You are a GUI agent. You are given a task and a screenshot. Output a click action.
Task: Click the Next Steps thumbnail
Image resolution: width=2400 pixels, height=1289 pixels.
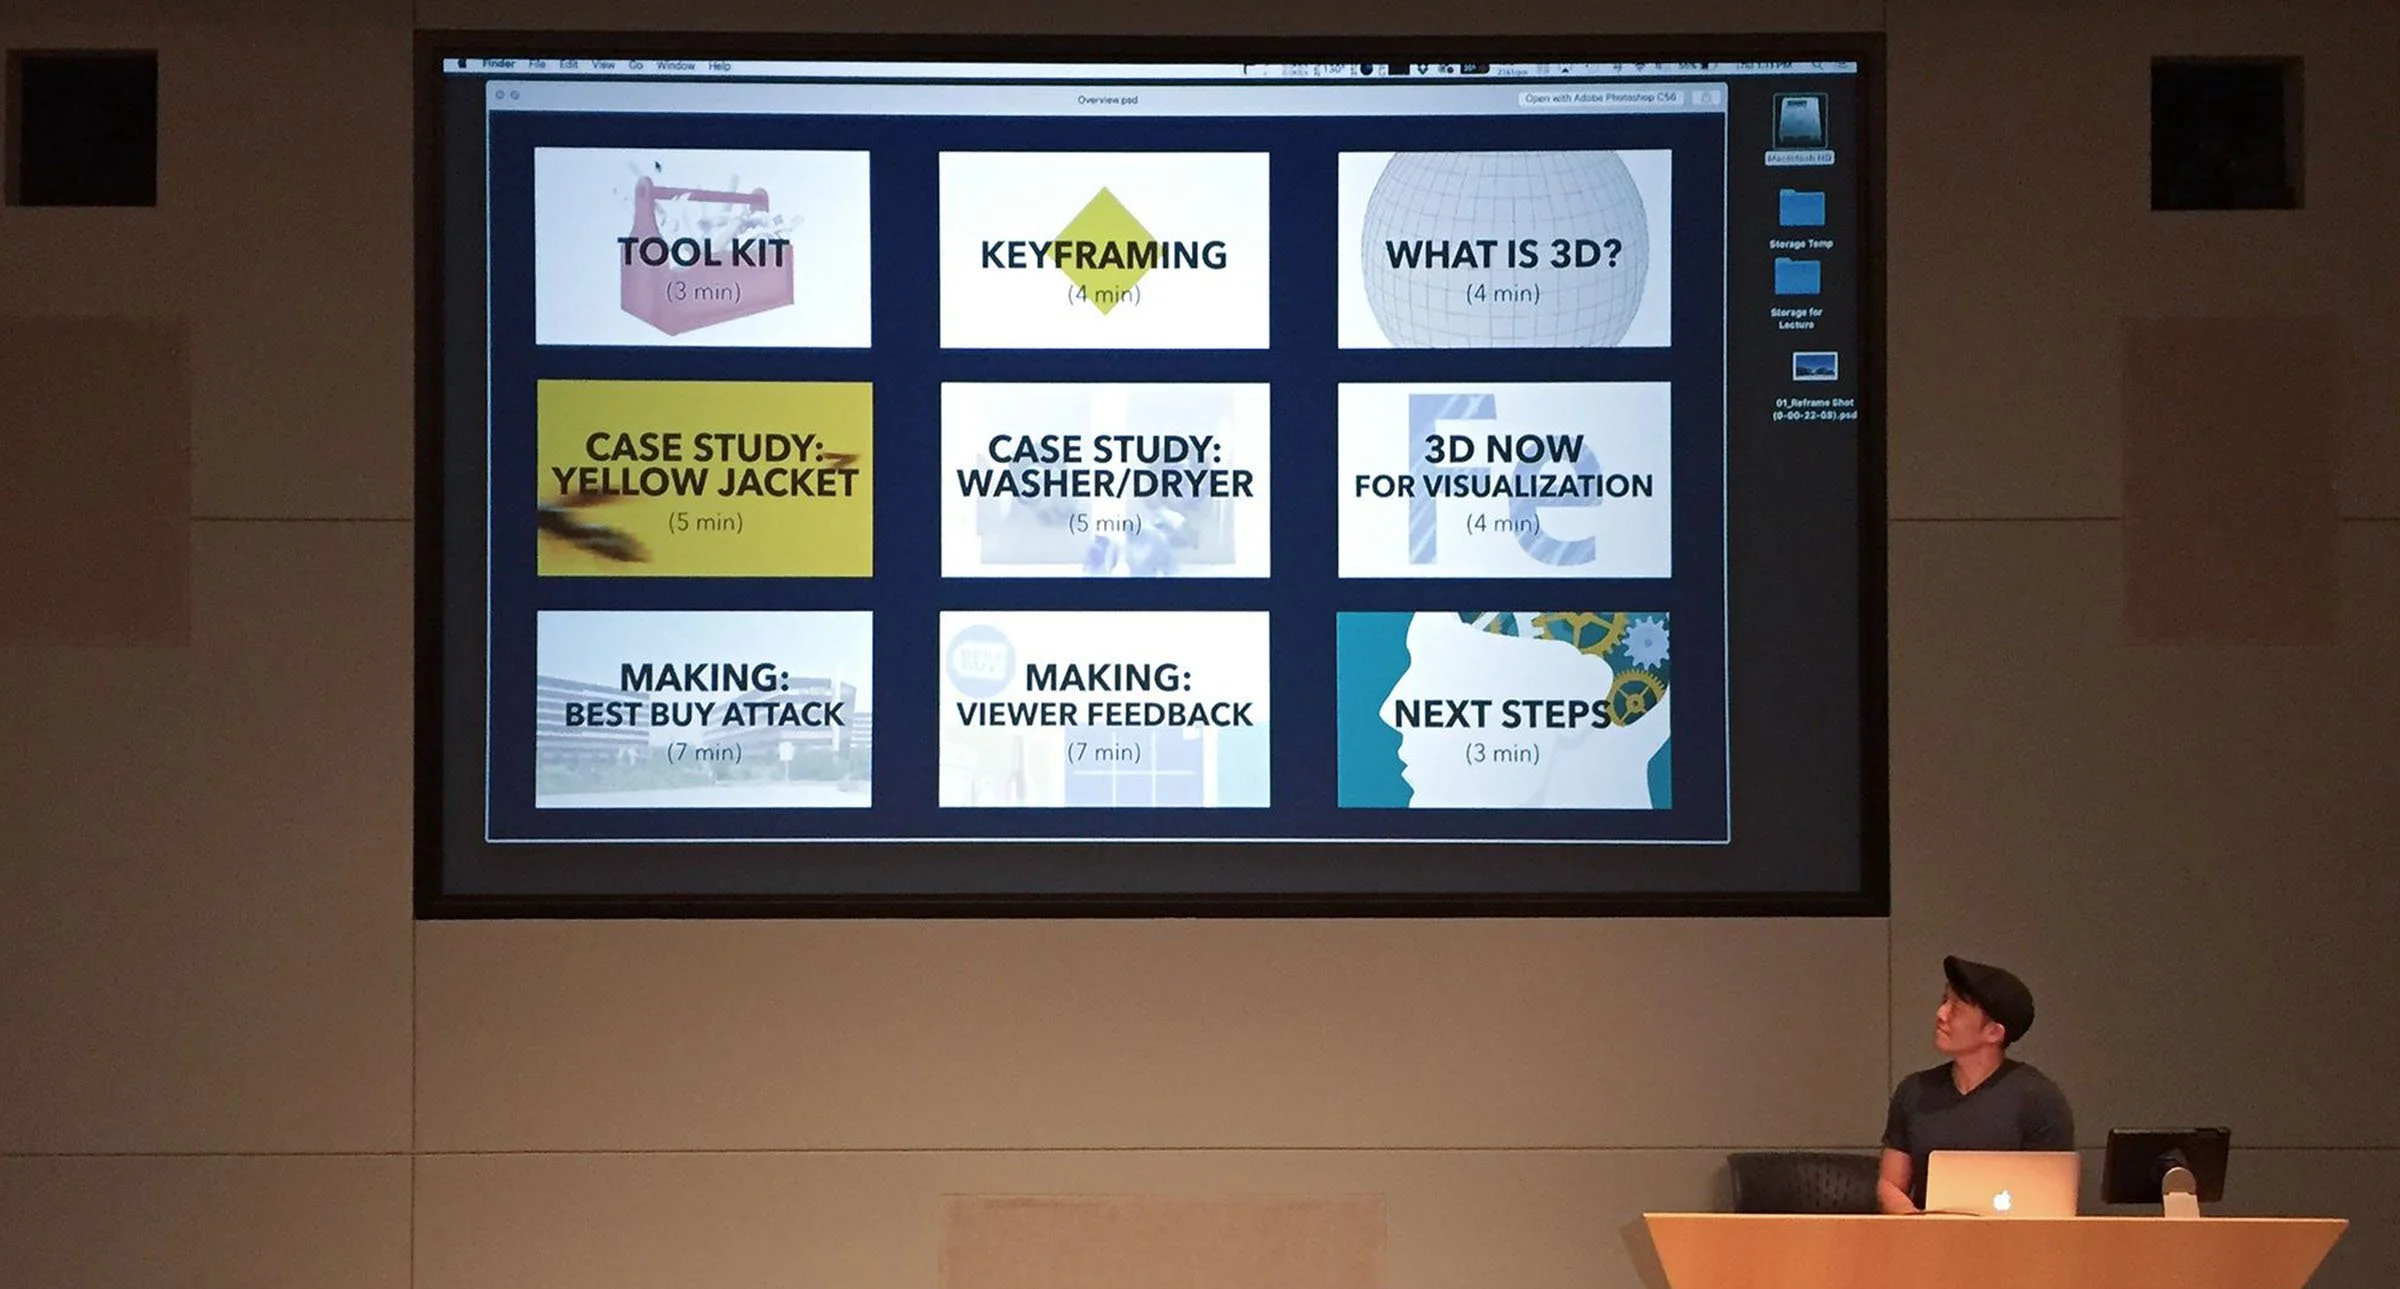click(x=1503, y=710)
